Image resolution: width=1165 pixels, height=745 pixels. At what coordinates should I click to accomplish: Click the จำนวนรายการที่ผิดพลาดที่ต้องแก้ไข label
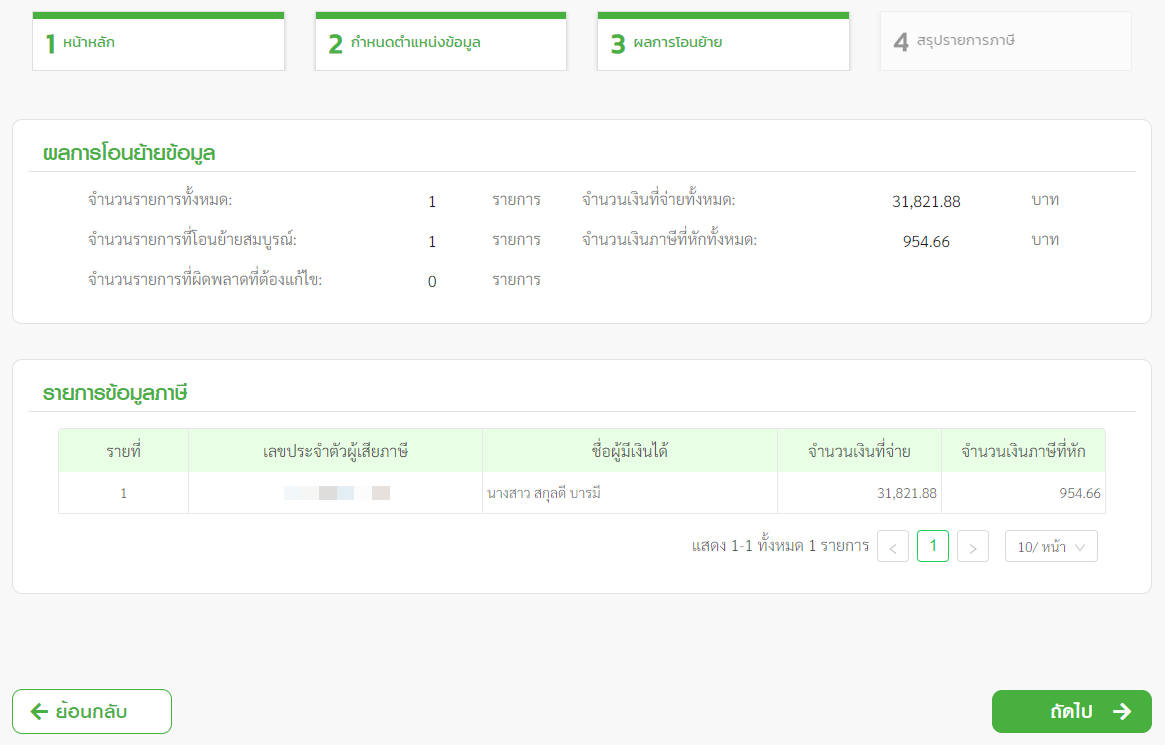coord(204,280)
